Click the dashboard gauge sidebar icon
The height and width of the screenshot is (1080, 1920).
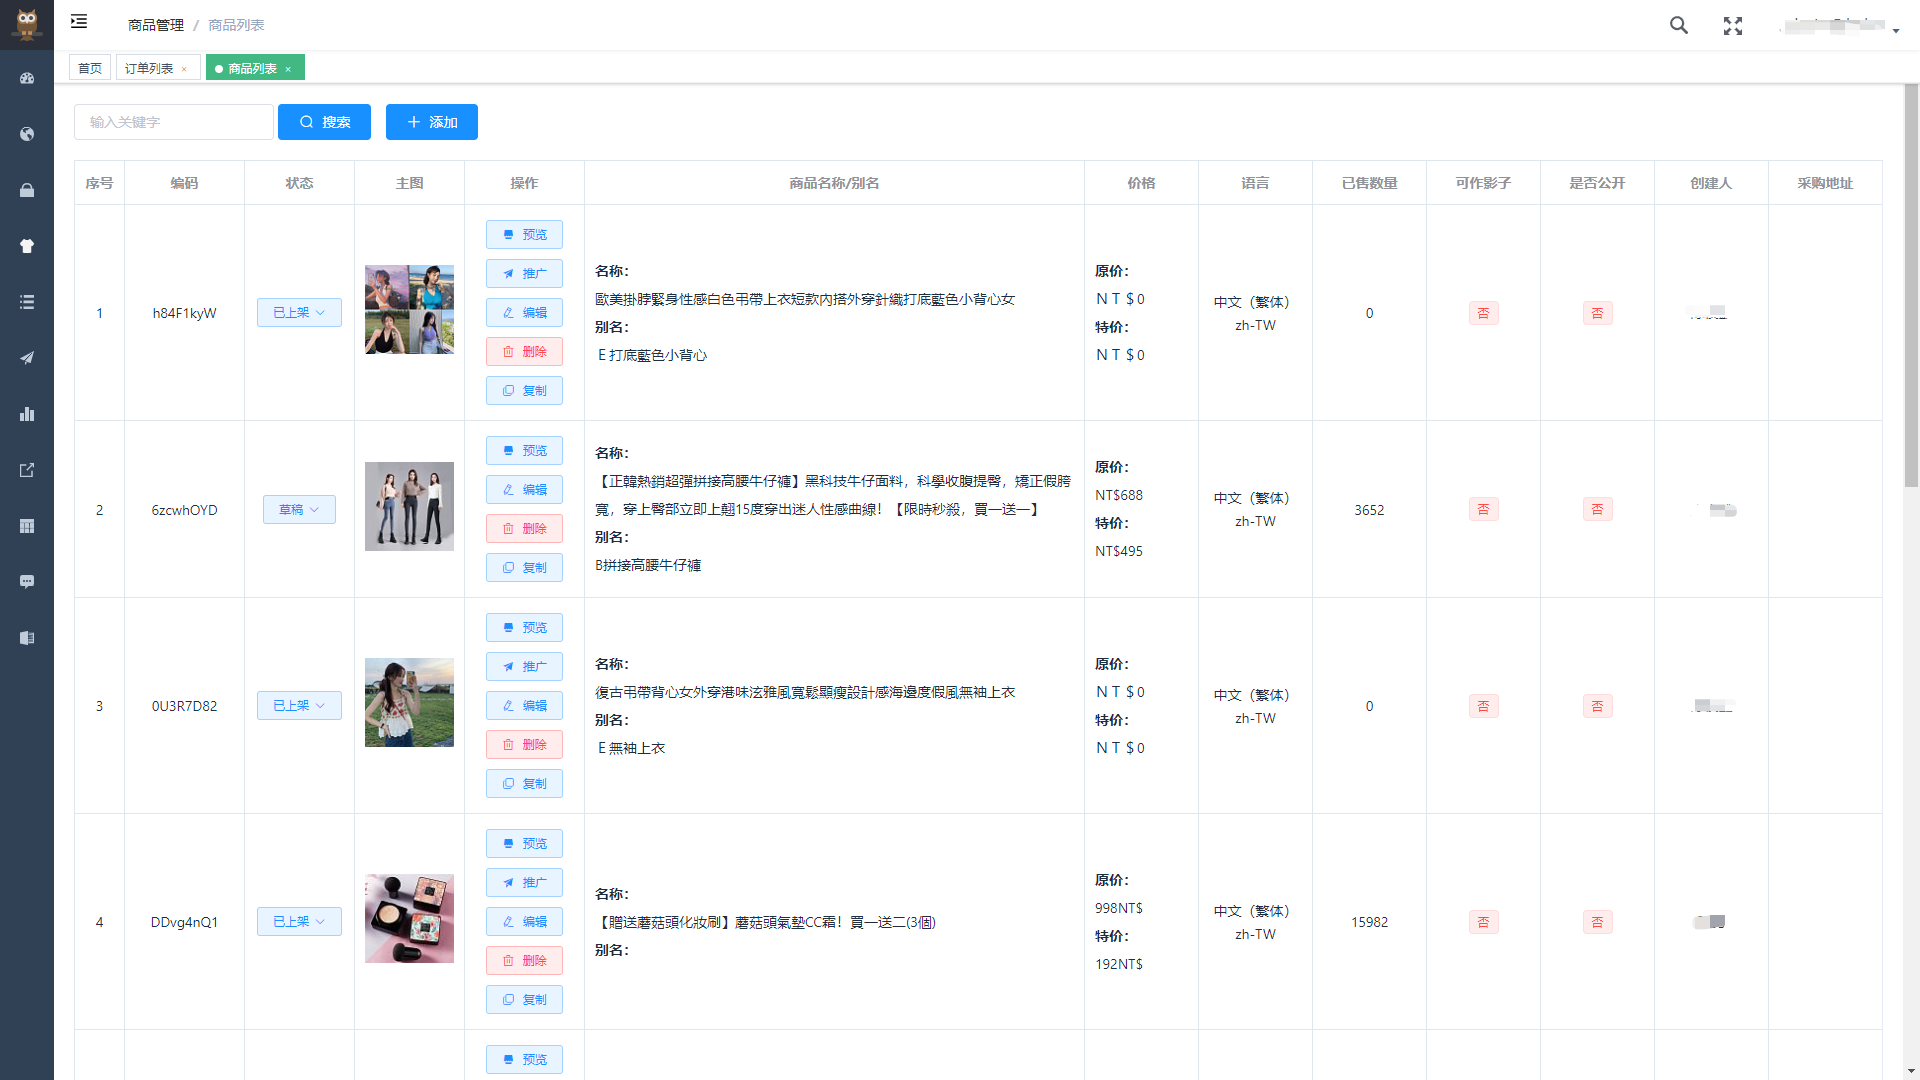27,78
